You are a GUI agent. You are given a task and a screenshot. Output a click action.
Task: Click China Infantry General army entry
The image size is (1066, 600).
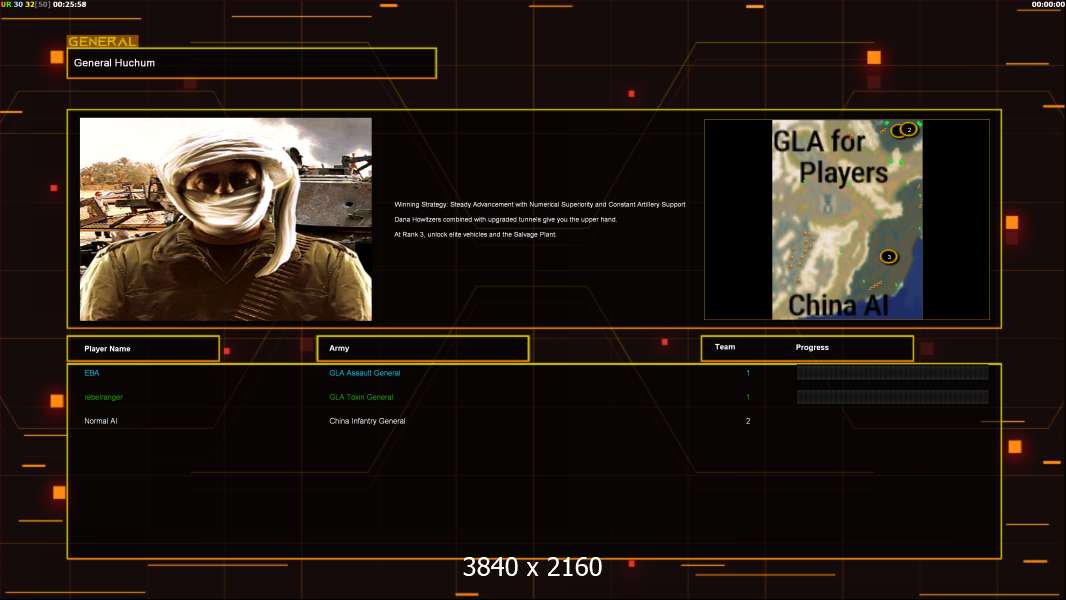tap(367, 421)
